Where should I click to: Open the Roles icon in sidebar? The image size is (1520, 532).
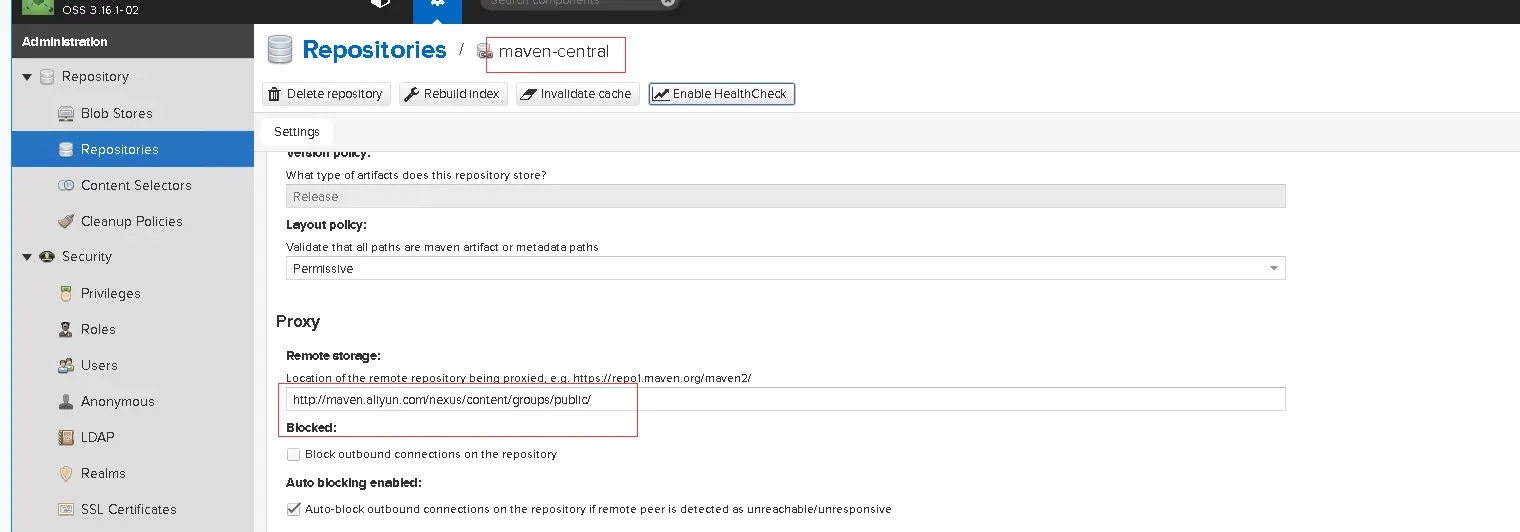[x=66, y=329]
